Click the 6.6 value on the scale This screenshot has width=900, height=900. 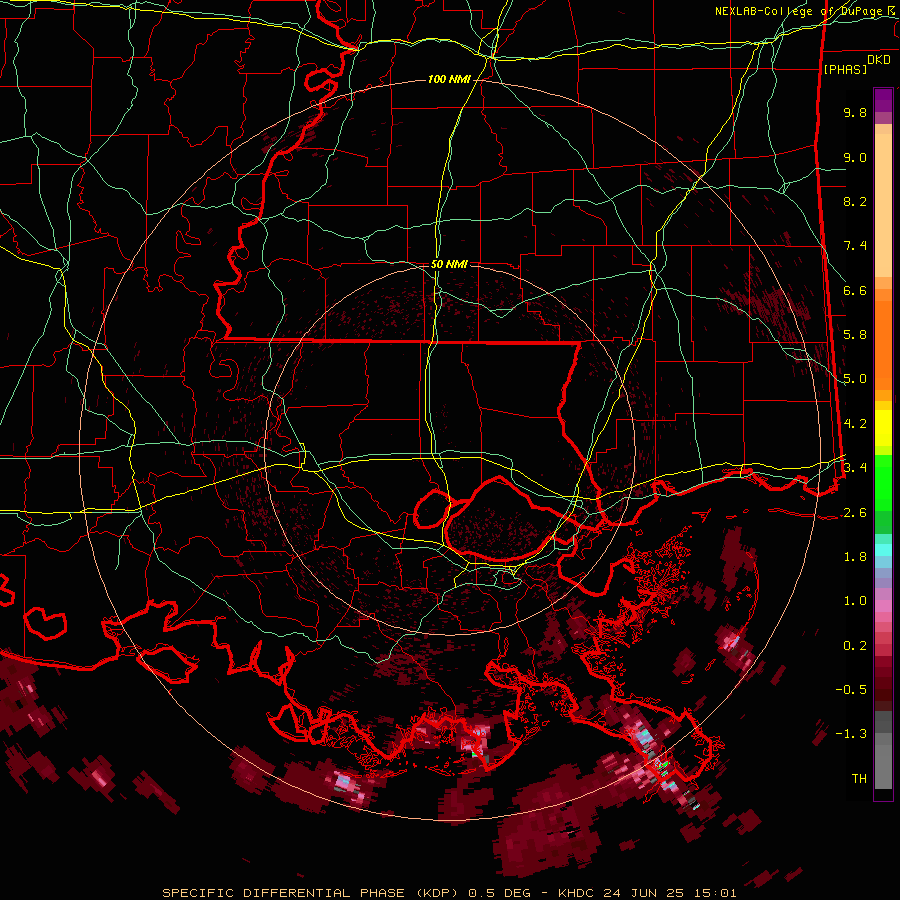[x=855, y=290]
